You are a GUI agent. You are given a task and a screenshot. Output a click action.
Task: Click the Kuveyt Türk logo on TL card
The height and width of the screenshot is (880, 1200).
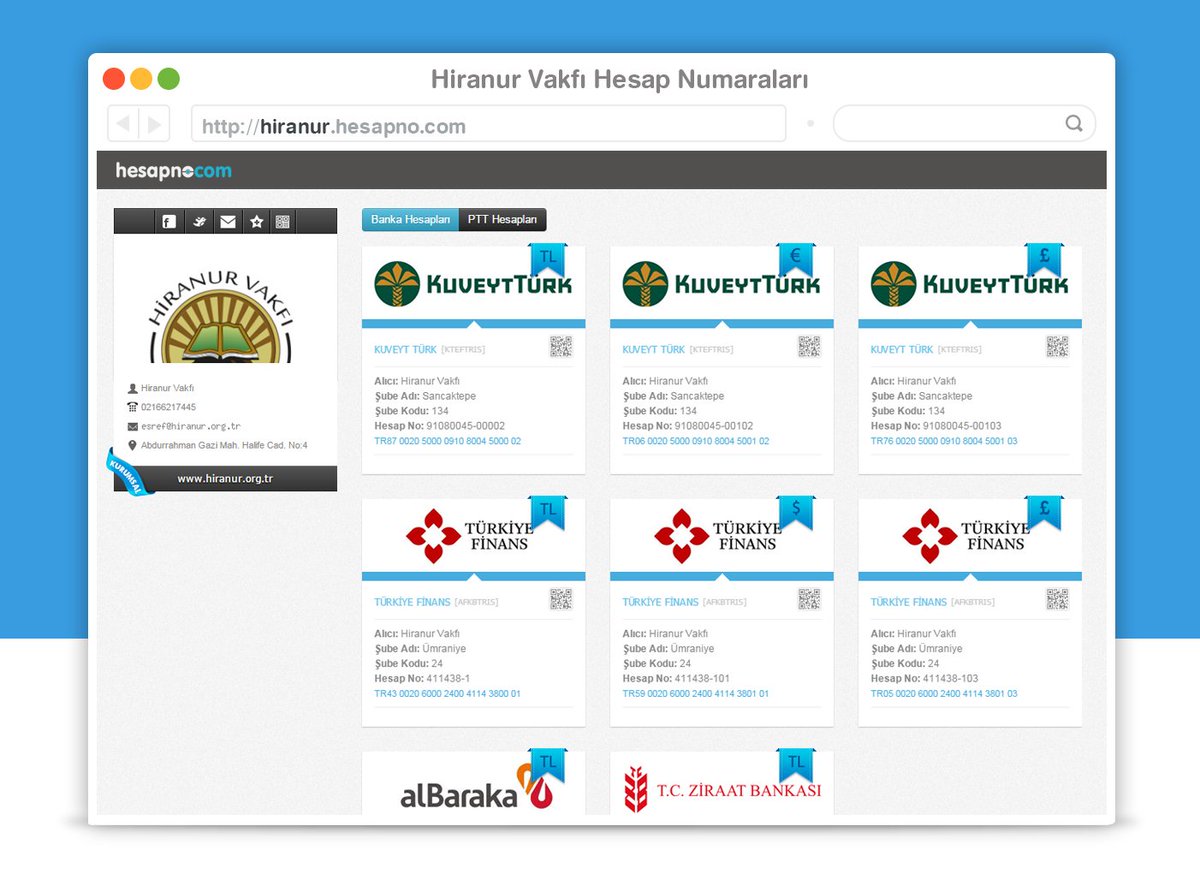(473, 283)
